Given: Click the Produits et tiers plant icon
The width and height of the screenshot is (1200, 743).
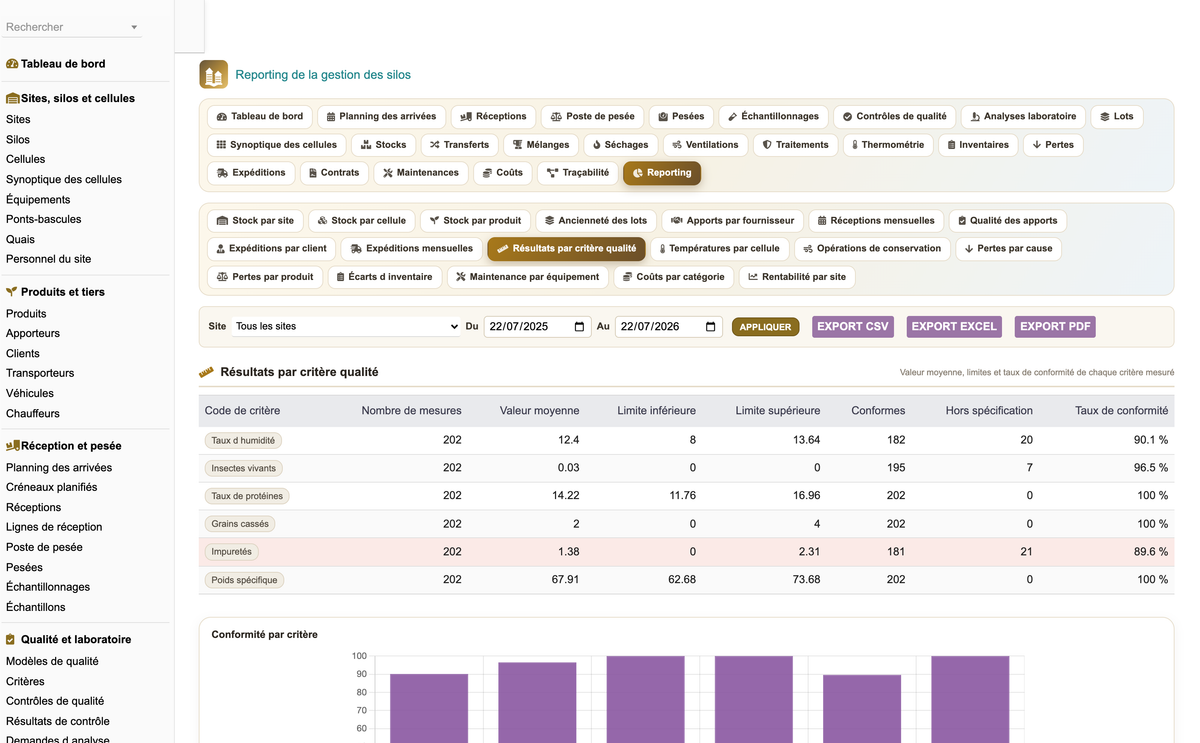Looking at the screenshot, I should click(x=12, y=292).
